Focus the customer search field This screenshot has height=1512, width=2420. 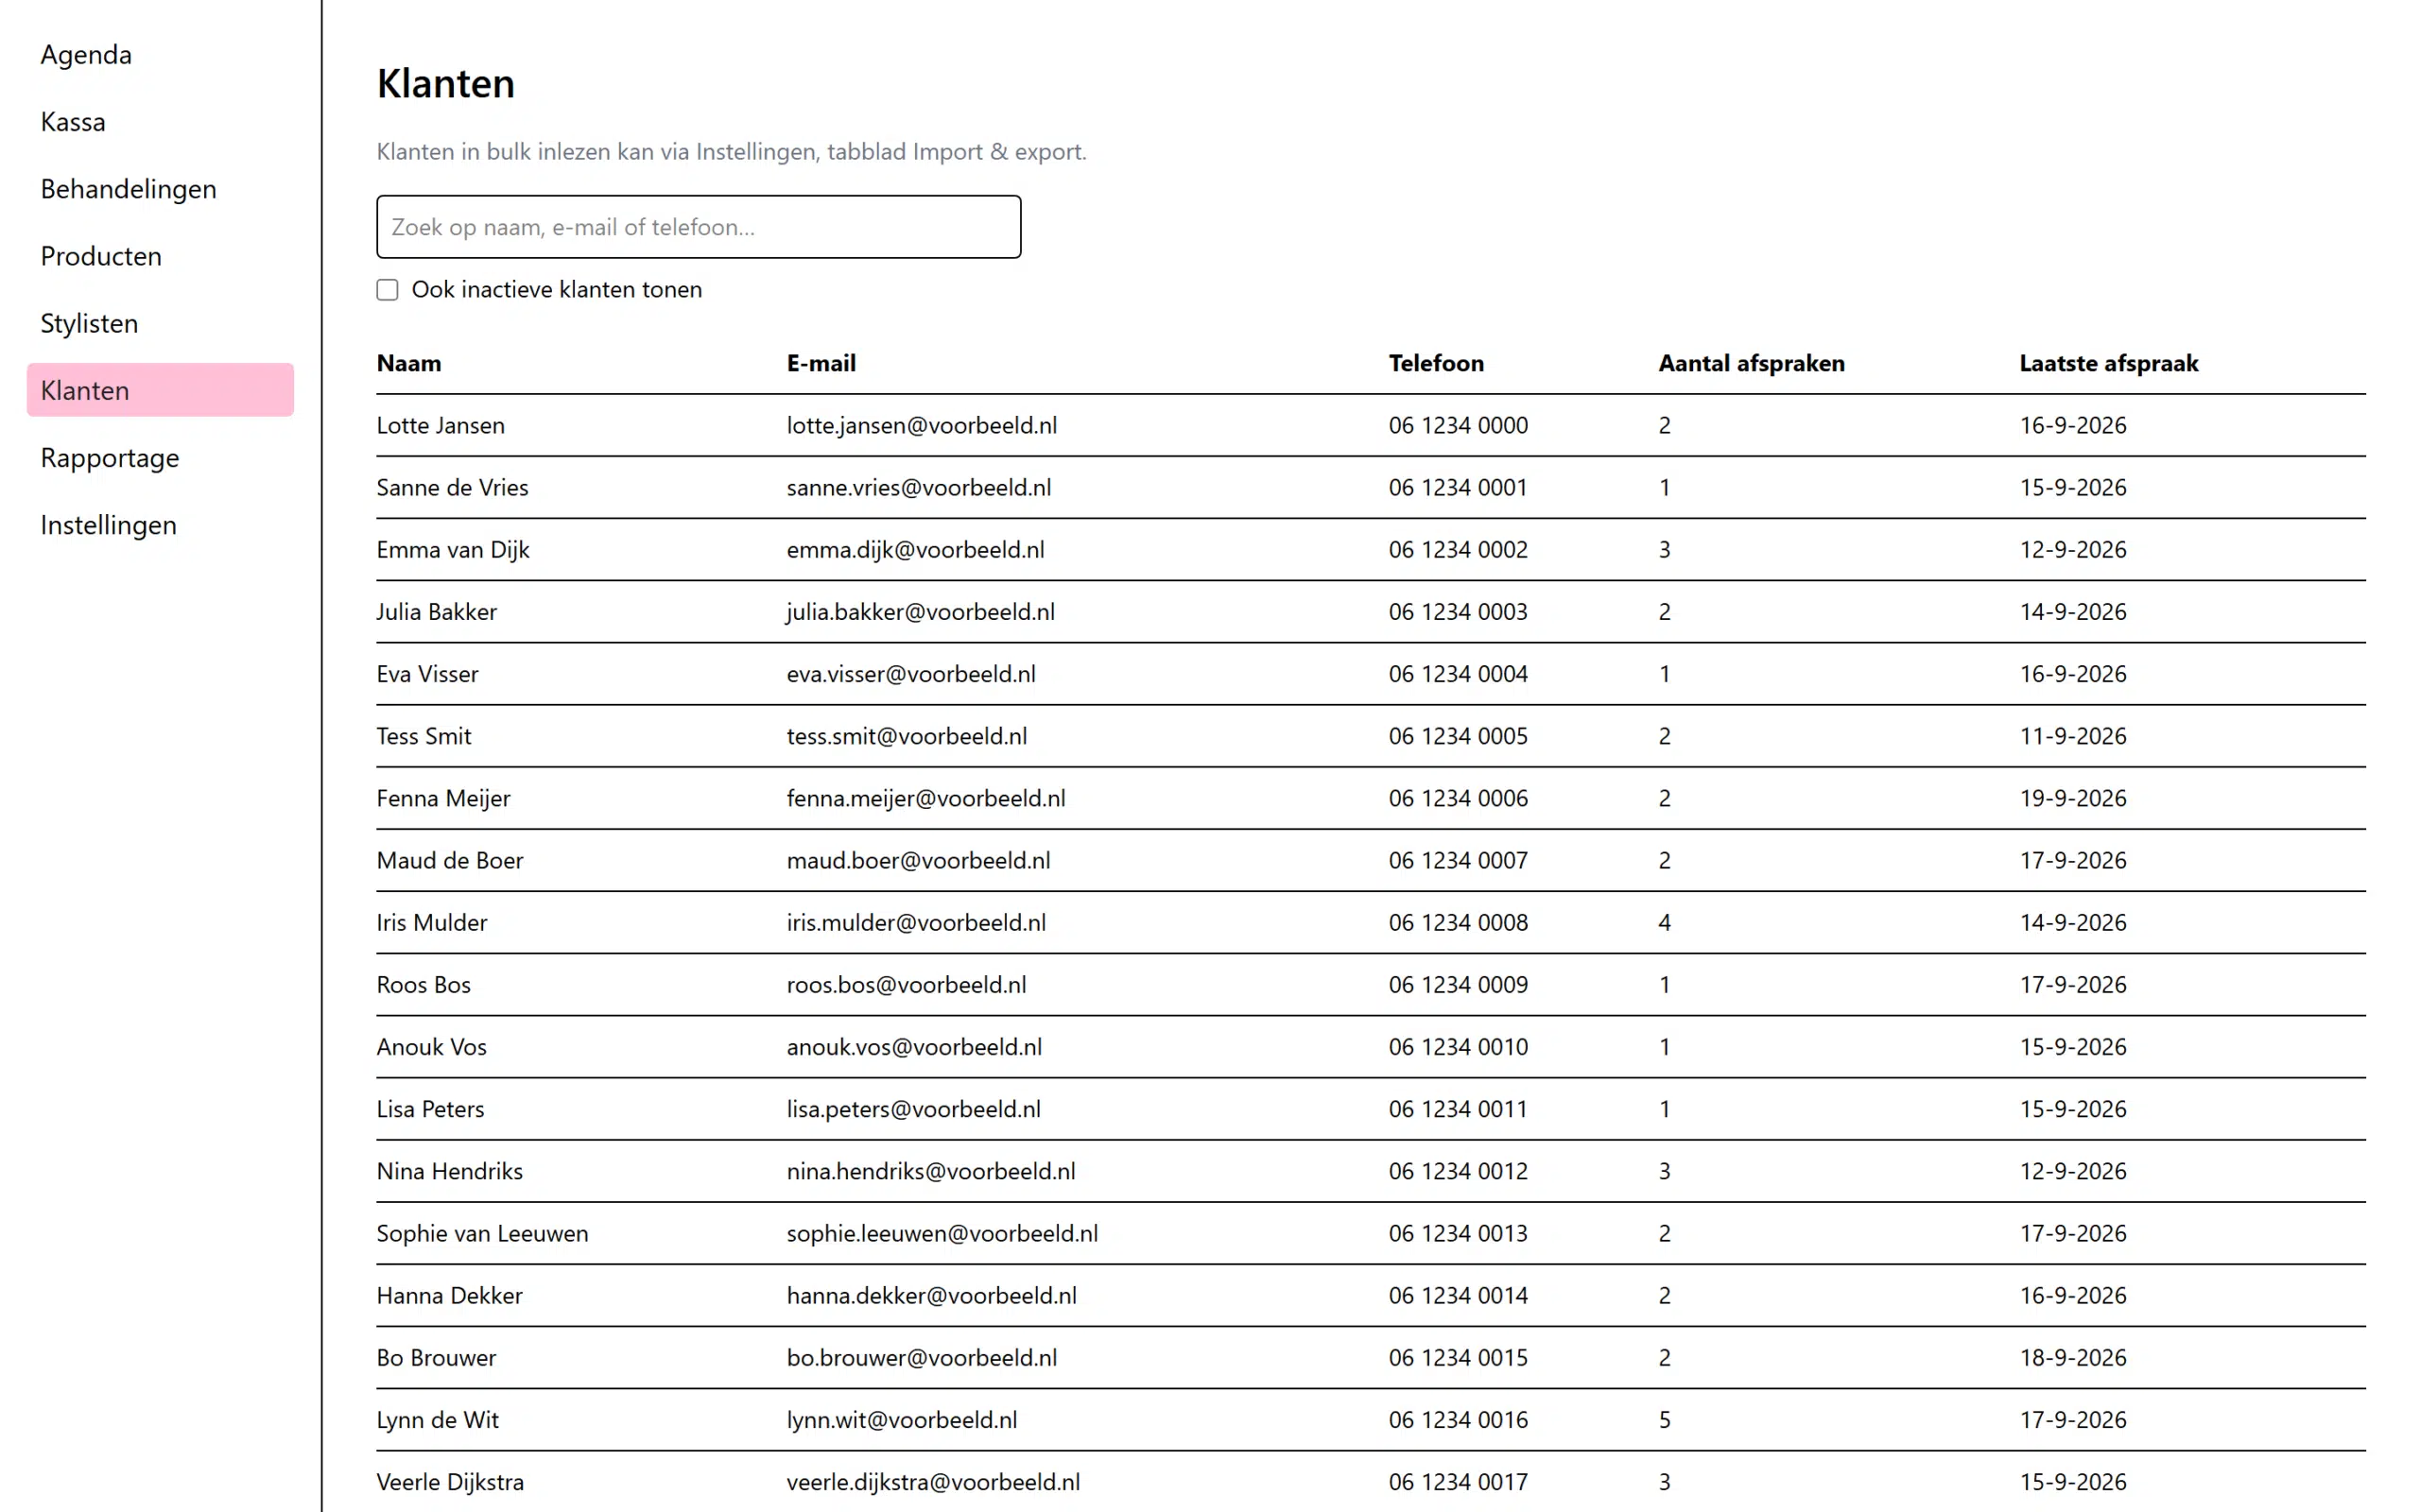[x=698, y=227]
